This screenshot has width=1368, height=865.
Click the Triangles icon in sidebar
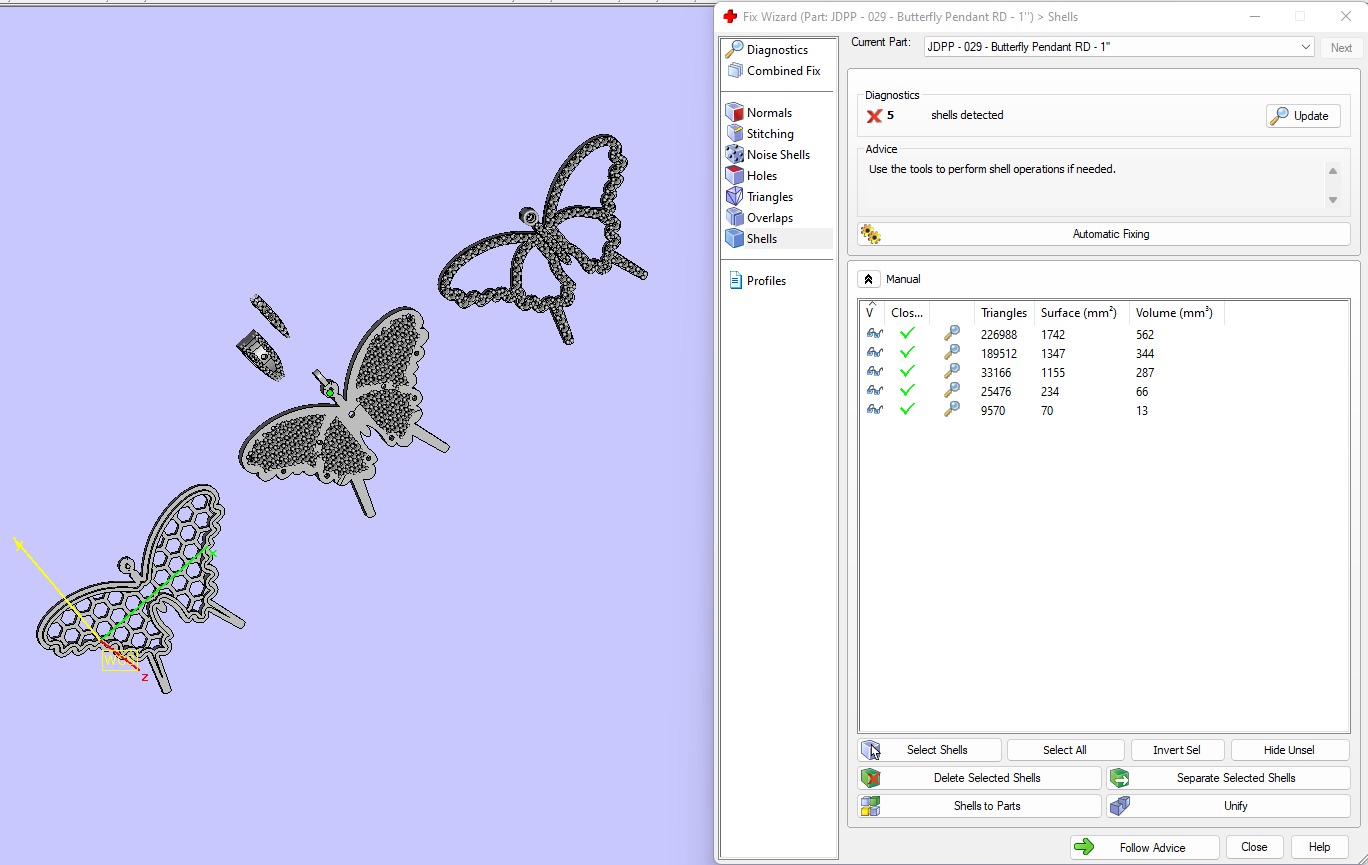[735, 196]
